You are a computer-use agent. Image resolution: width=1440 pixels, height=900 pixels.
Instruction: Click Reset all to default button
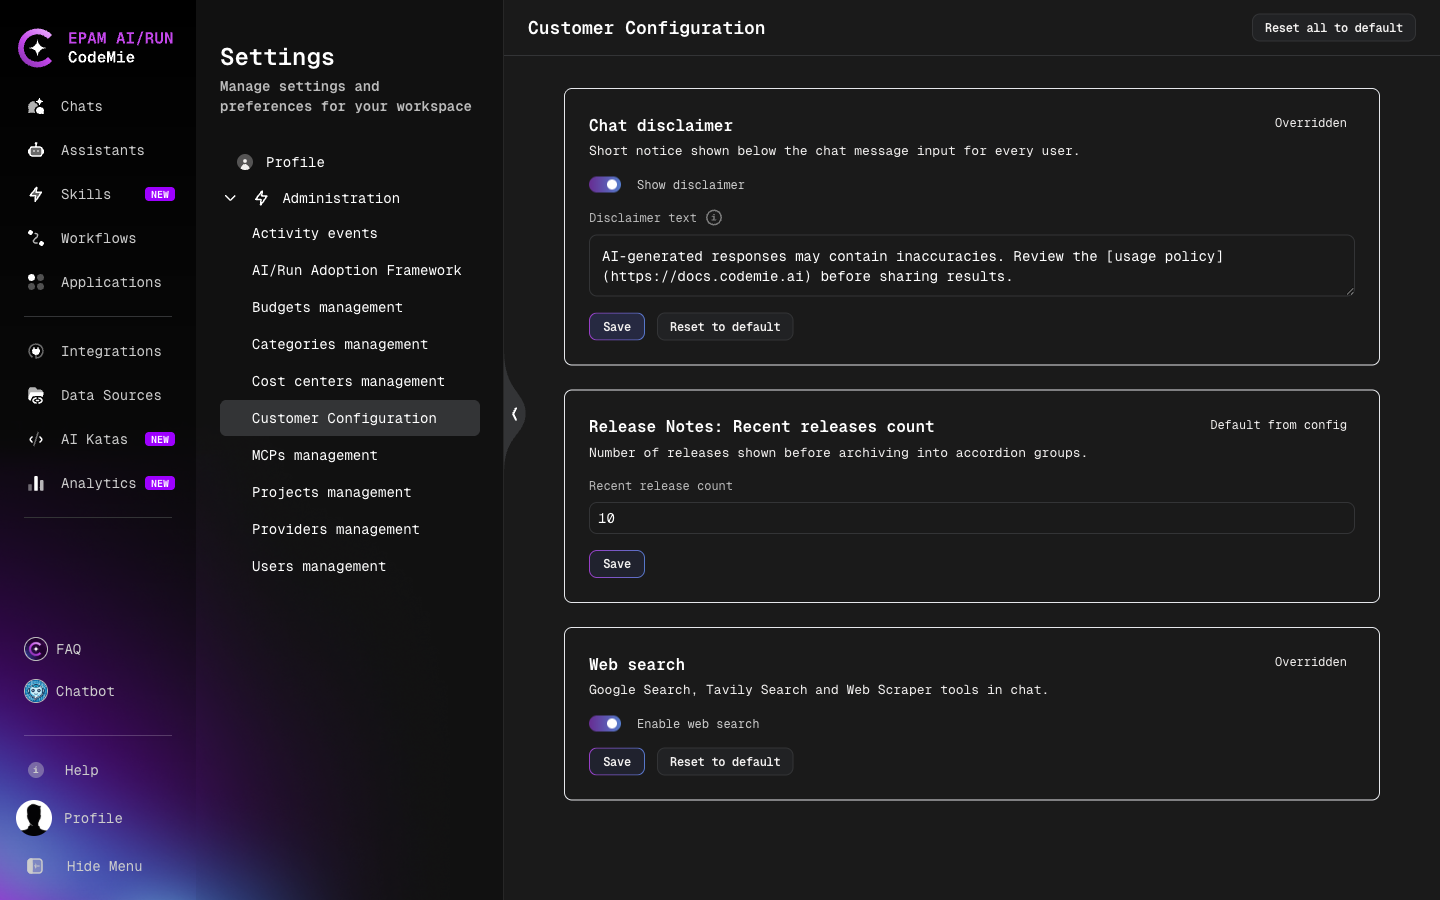(1334, 28)
